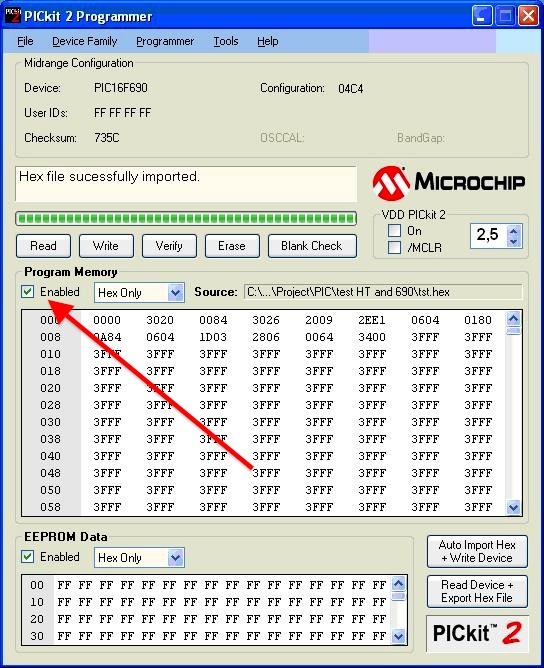Click the Blank Check button
The image size is (544, 668).
click(x=312, y=246)
